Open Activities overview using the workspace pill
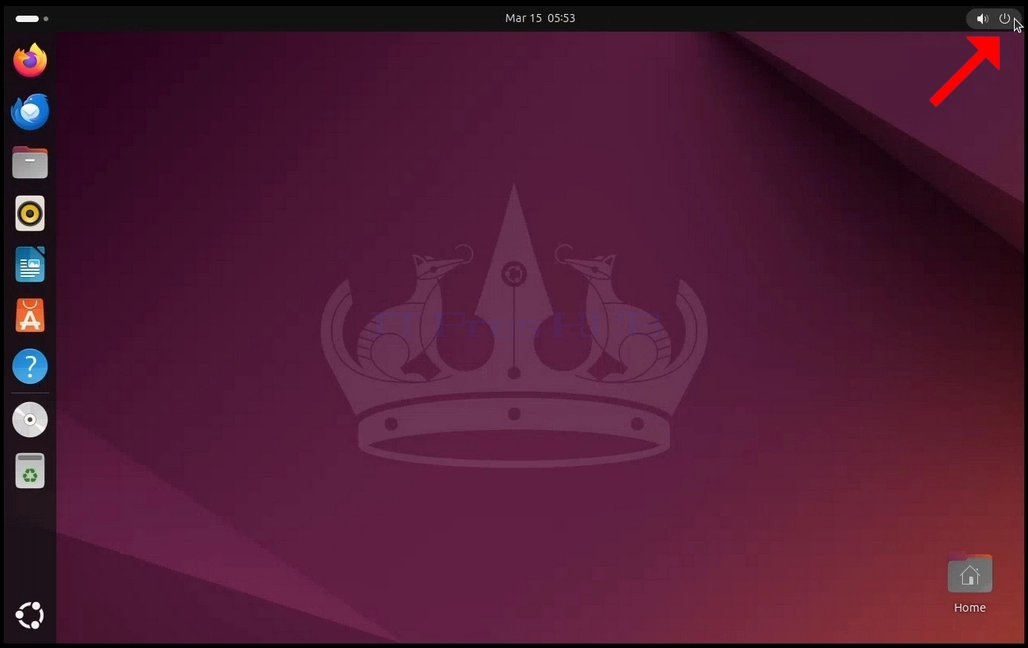 pos(27,18)
